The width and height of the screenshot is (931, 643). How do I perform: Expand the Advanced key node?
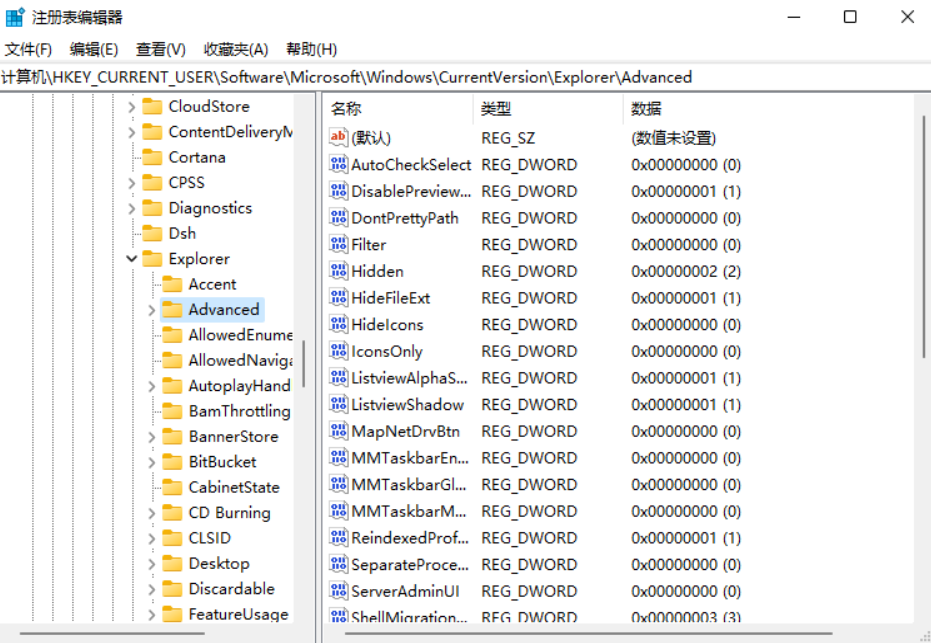coord(151,310)
